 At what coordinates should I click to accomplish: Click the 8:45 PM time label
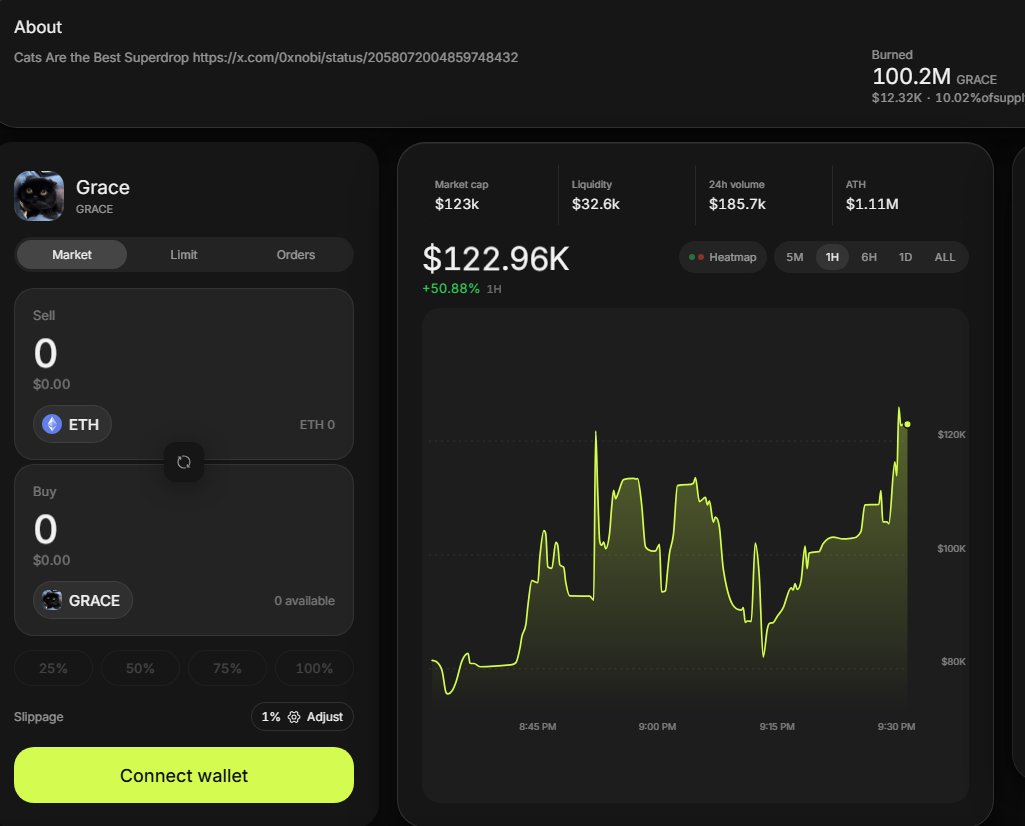[x=537, y=727]
